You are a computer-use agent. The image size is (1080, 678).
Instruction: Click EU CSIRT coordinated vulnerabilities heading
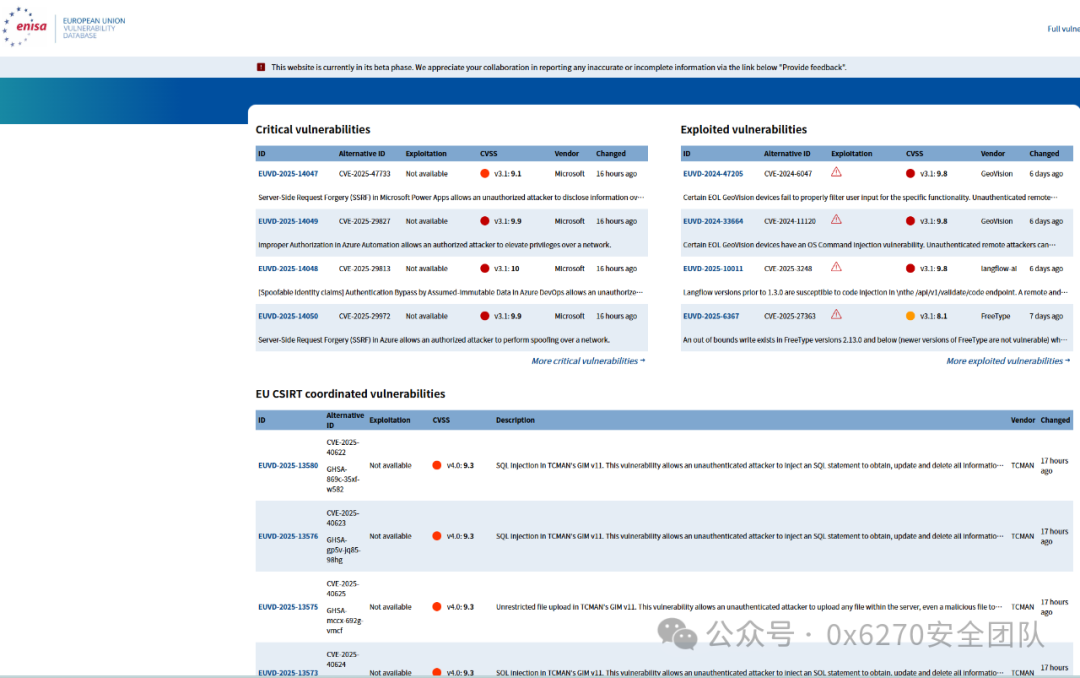[350, 394]
